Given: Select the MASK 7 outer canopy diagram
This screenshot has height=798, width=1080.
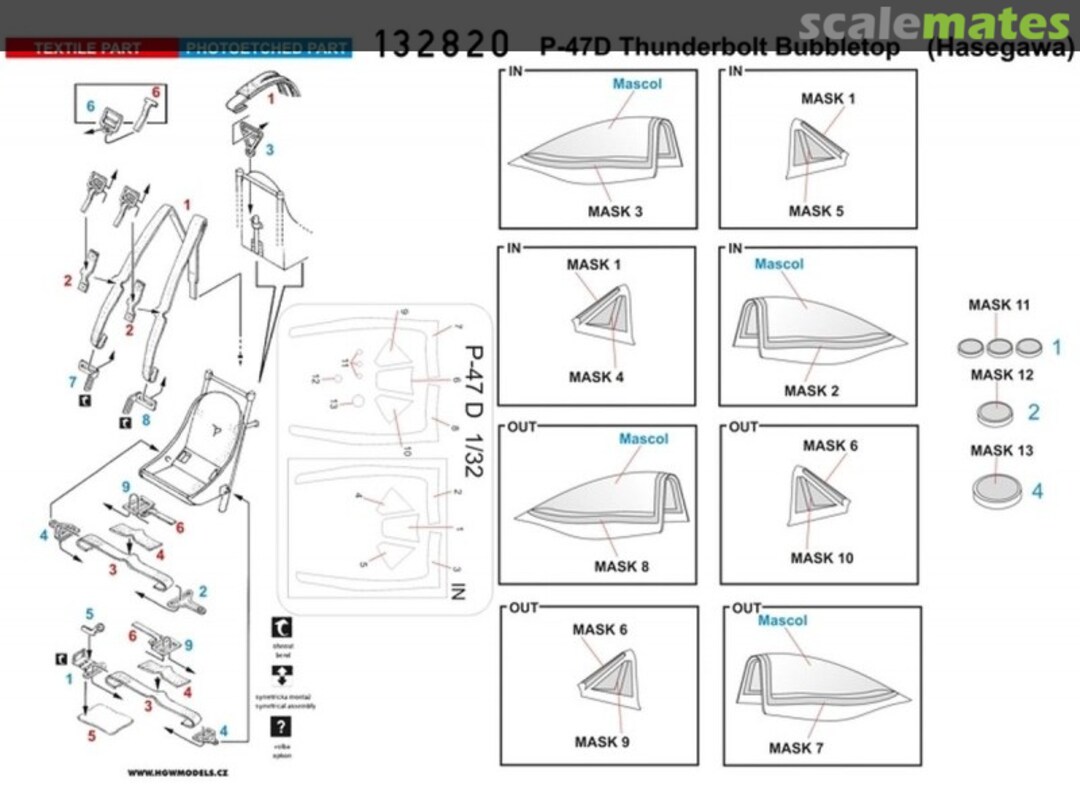Looking at the screenshot, I should [820, 685].
